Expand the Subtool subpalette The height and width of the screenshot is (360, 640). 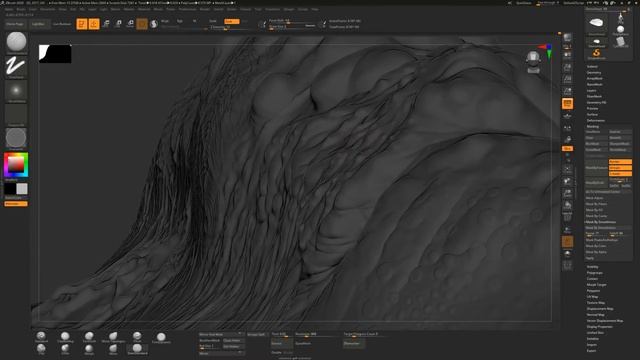click(592, 67)
